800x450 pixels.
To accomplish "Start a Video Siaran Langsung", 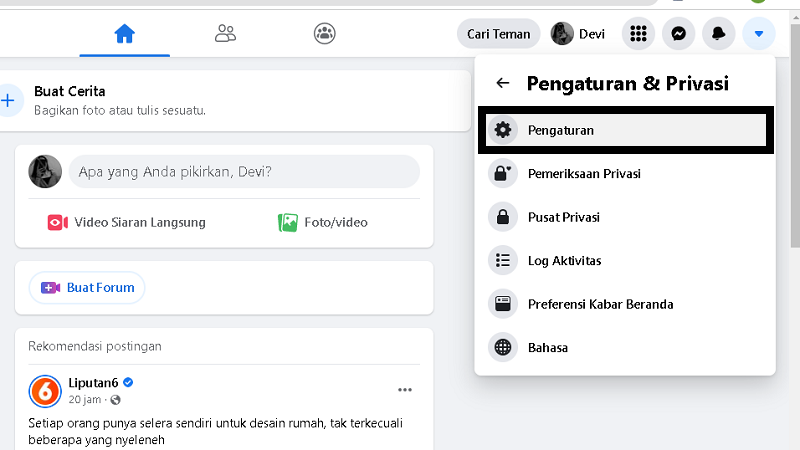I will pyautogui.click(x=127, y=222).
